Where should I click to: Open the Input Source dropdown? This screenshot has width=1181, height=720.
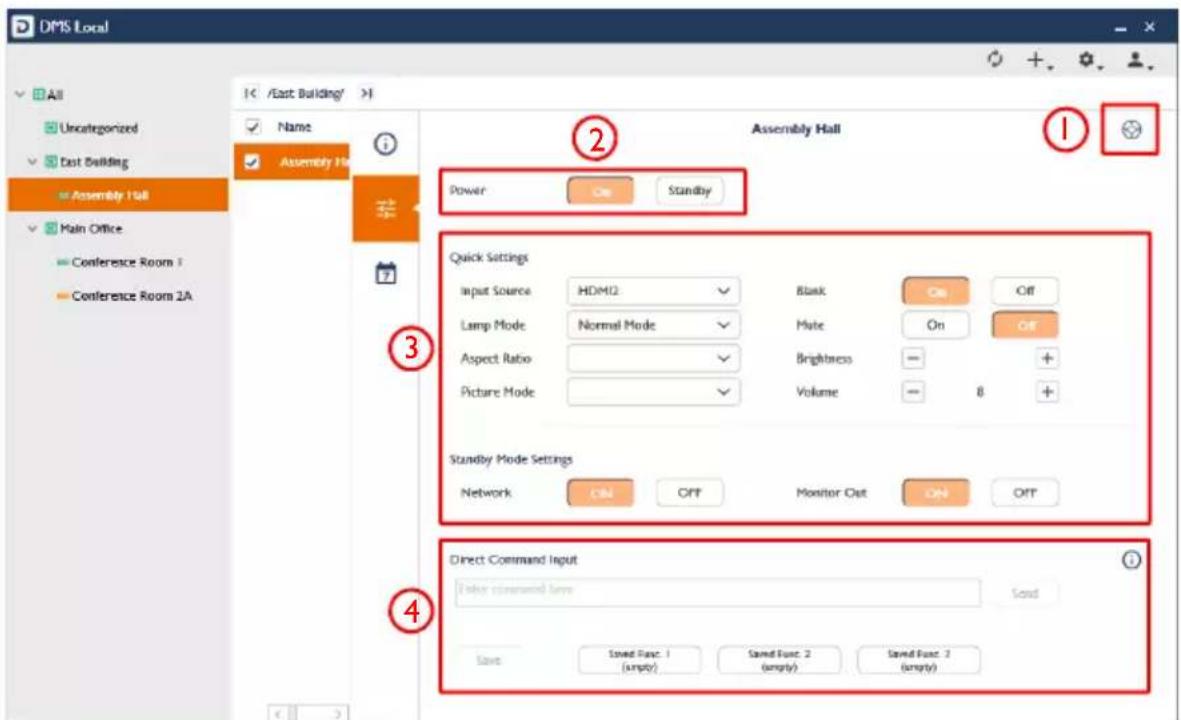(x=653, y=291)
